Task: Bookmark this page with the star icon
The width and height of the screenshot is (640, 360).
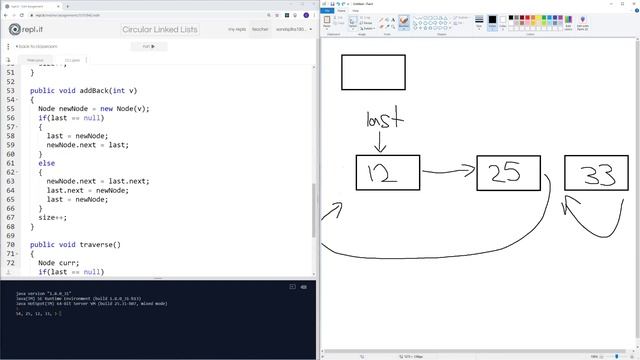Action: point(277,15)
